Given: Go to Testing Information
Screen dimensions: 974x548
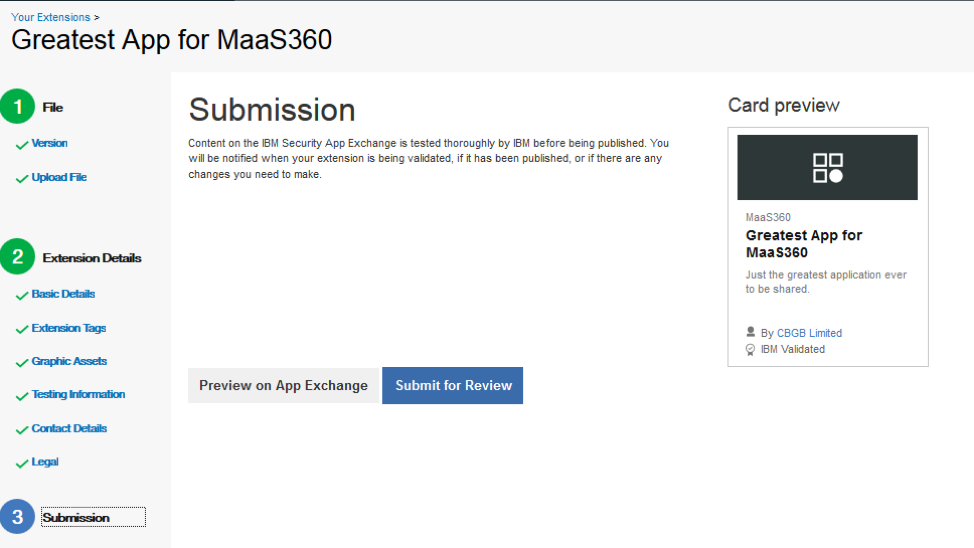Looking at the screenshot, I should pos(78,394).
